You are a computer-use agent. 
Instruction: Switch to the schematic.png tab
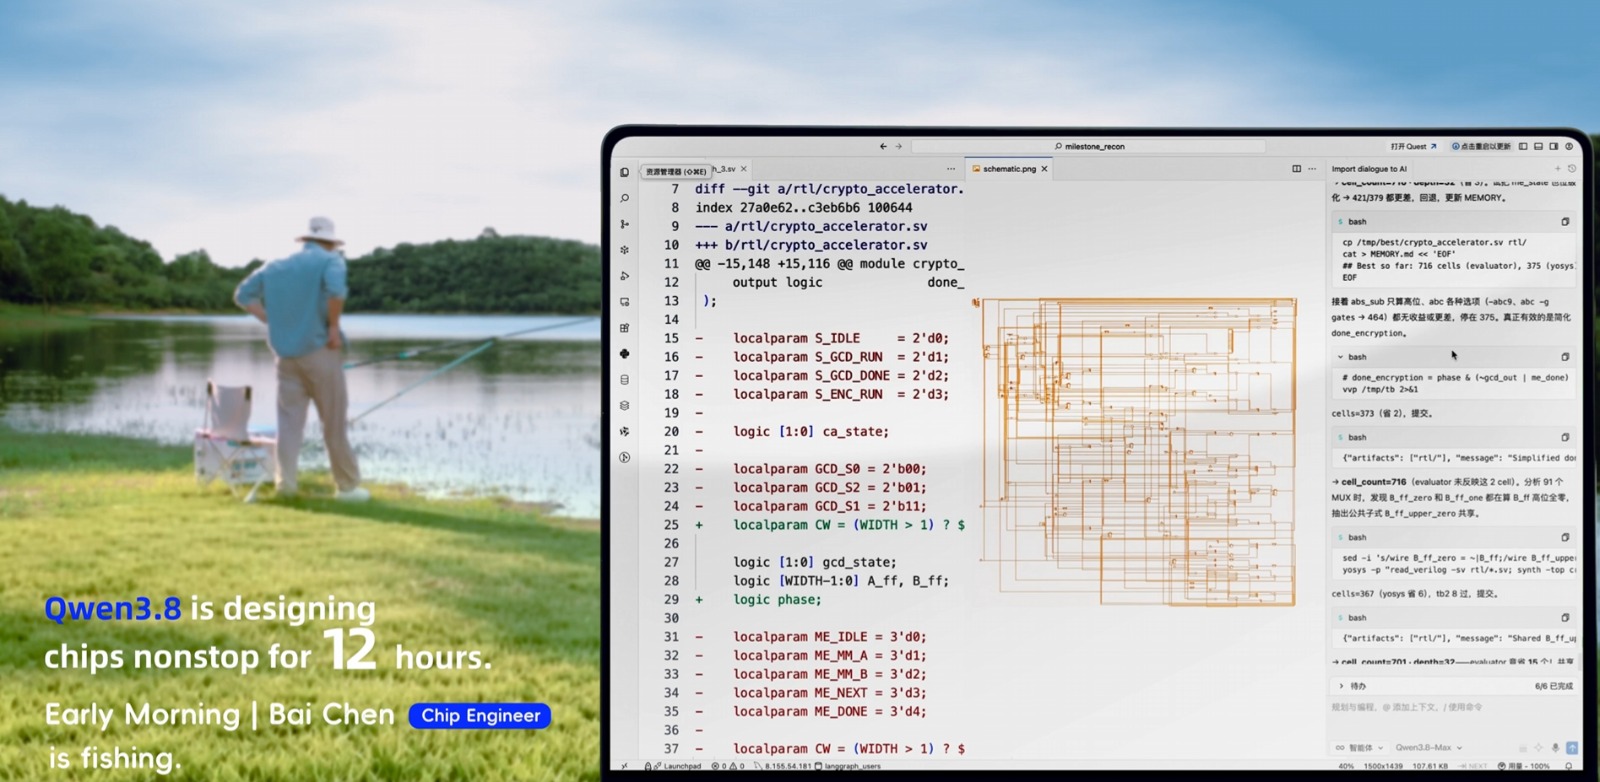point(1009,169)
